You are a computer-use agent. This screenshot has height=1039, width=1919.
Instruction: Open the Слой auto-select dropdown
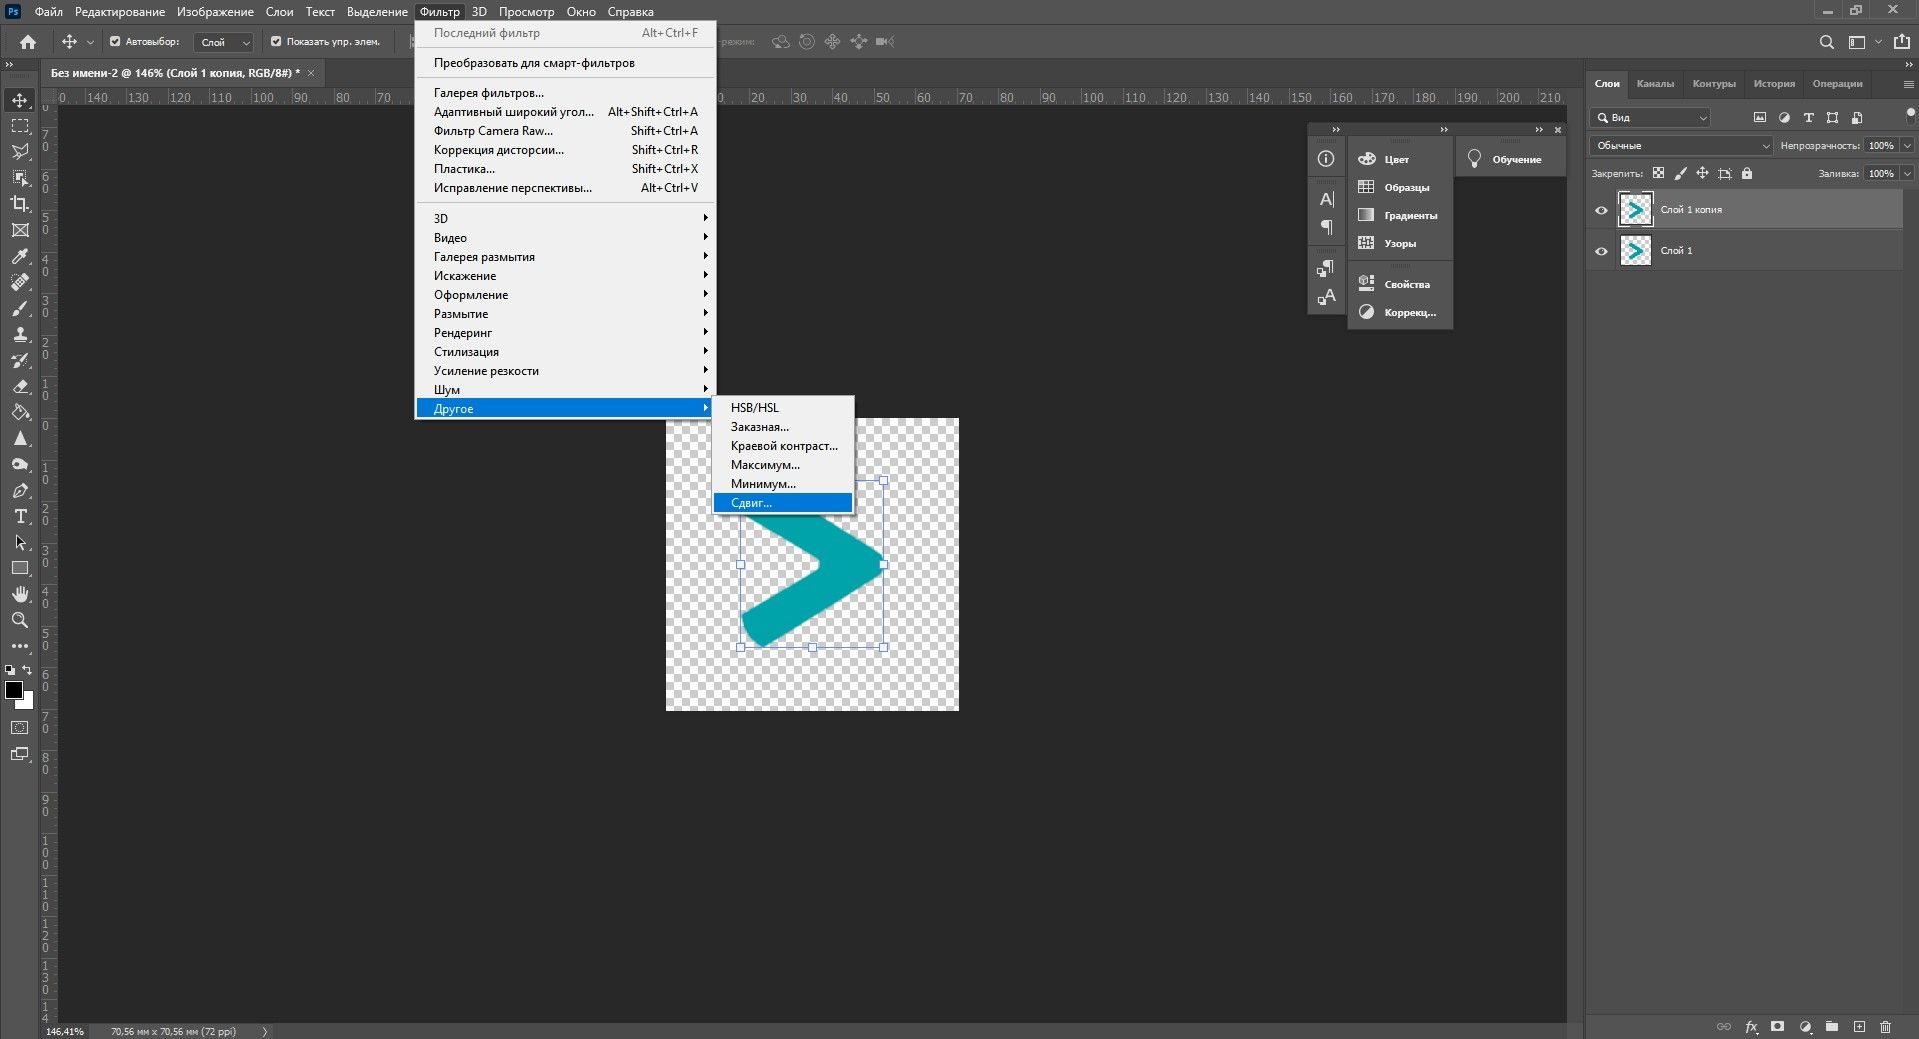click(225, 42)
